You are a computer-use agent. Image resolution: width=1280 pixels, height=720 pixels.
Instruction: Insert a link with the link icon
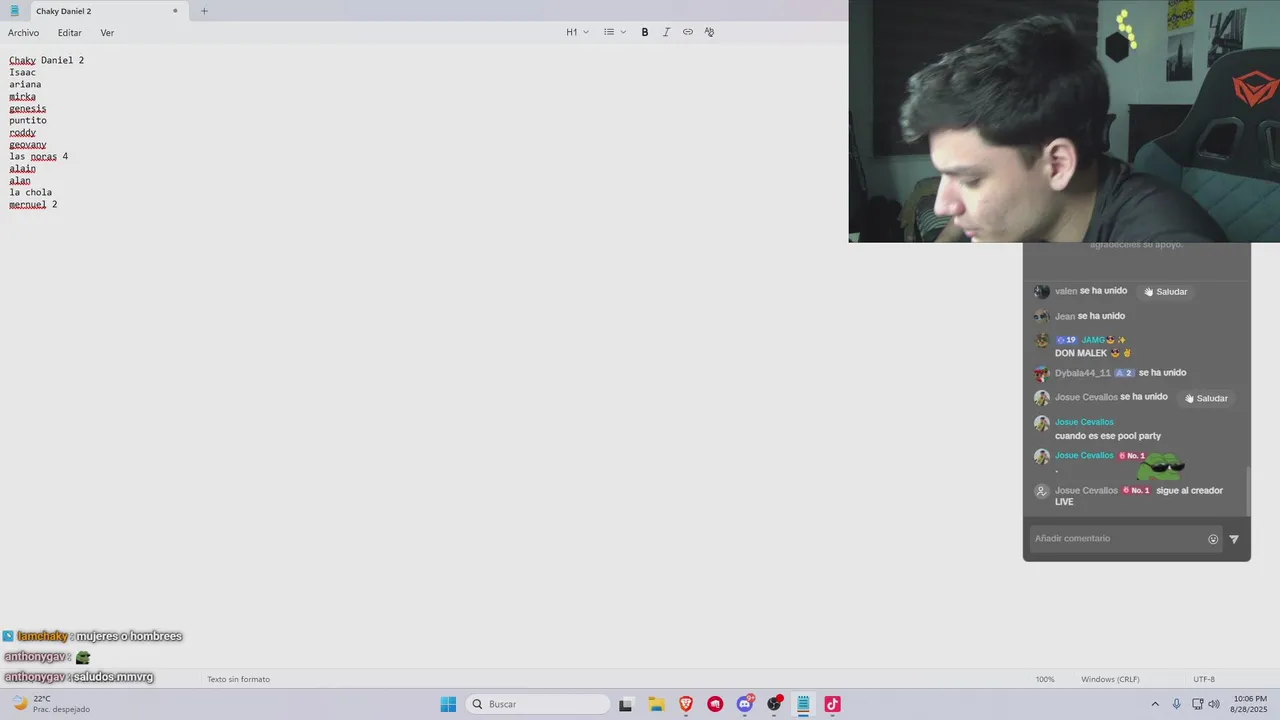point(688,32)
